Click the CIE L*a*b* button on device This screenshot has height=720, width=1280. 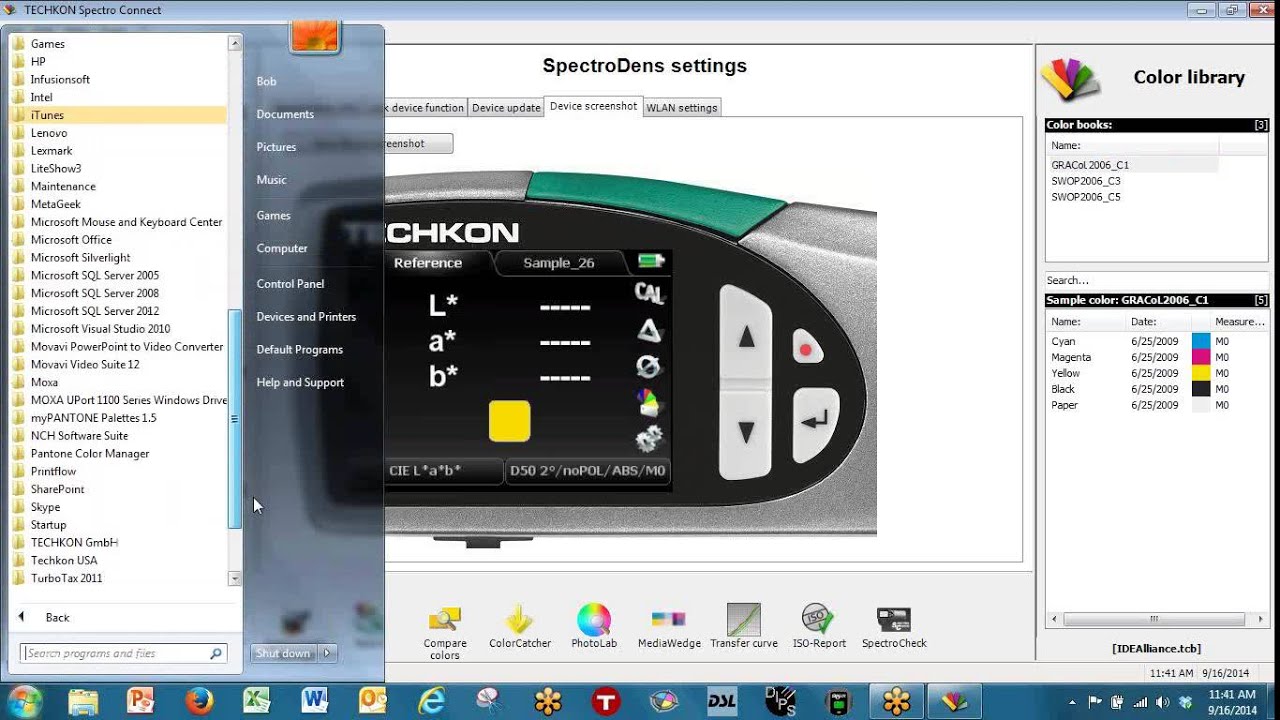coord(444,471)
